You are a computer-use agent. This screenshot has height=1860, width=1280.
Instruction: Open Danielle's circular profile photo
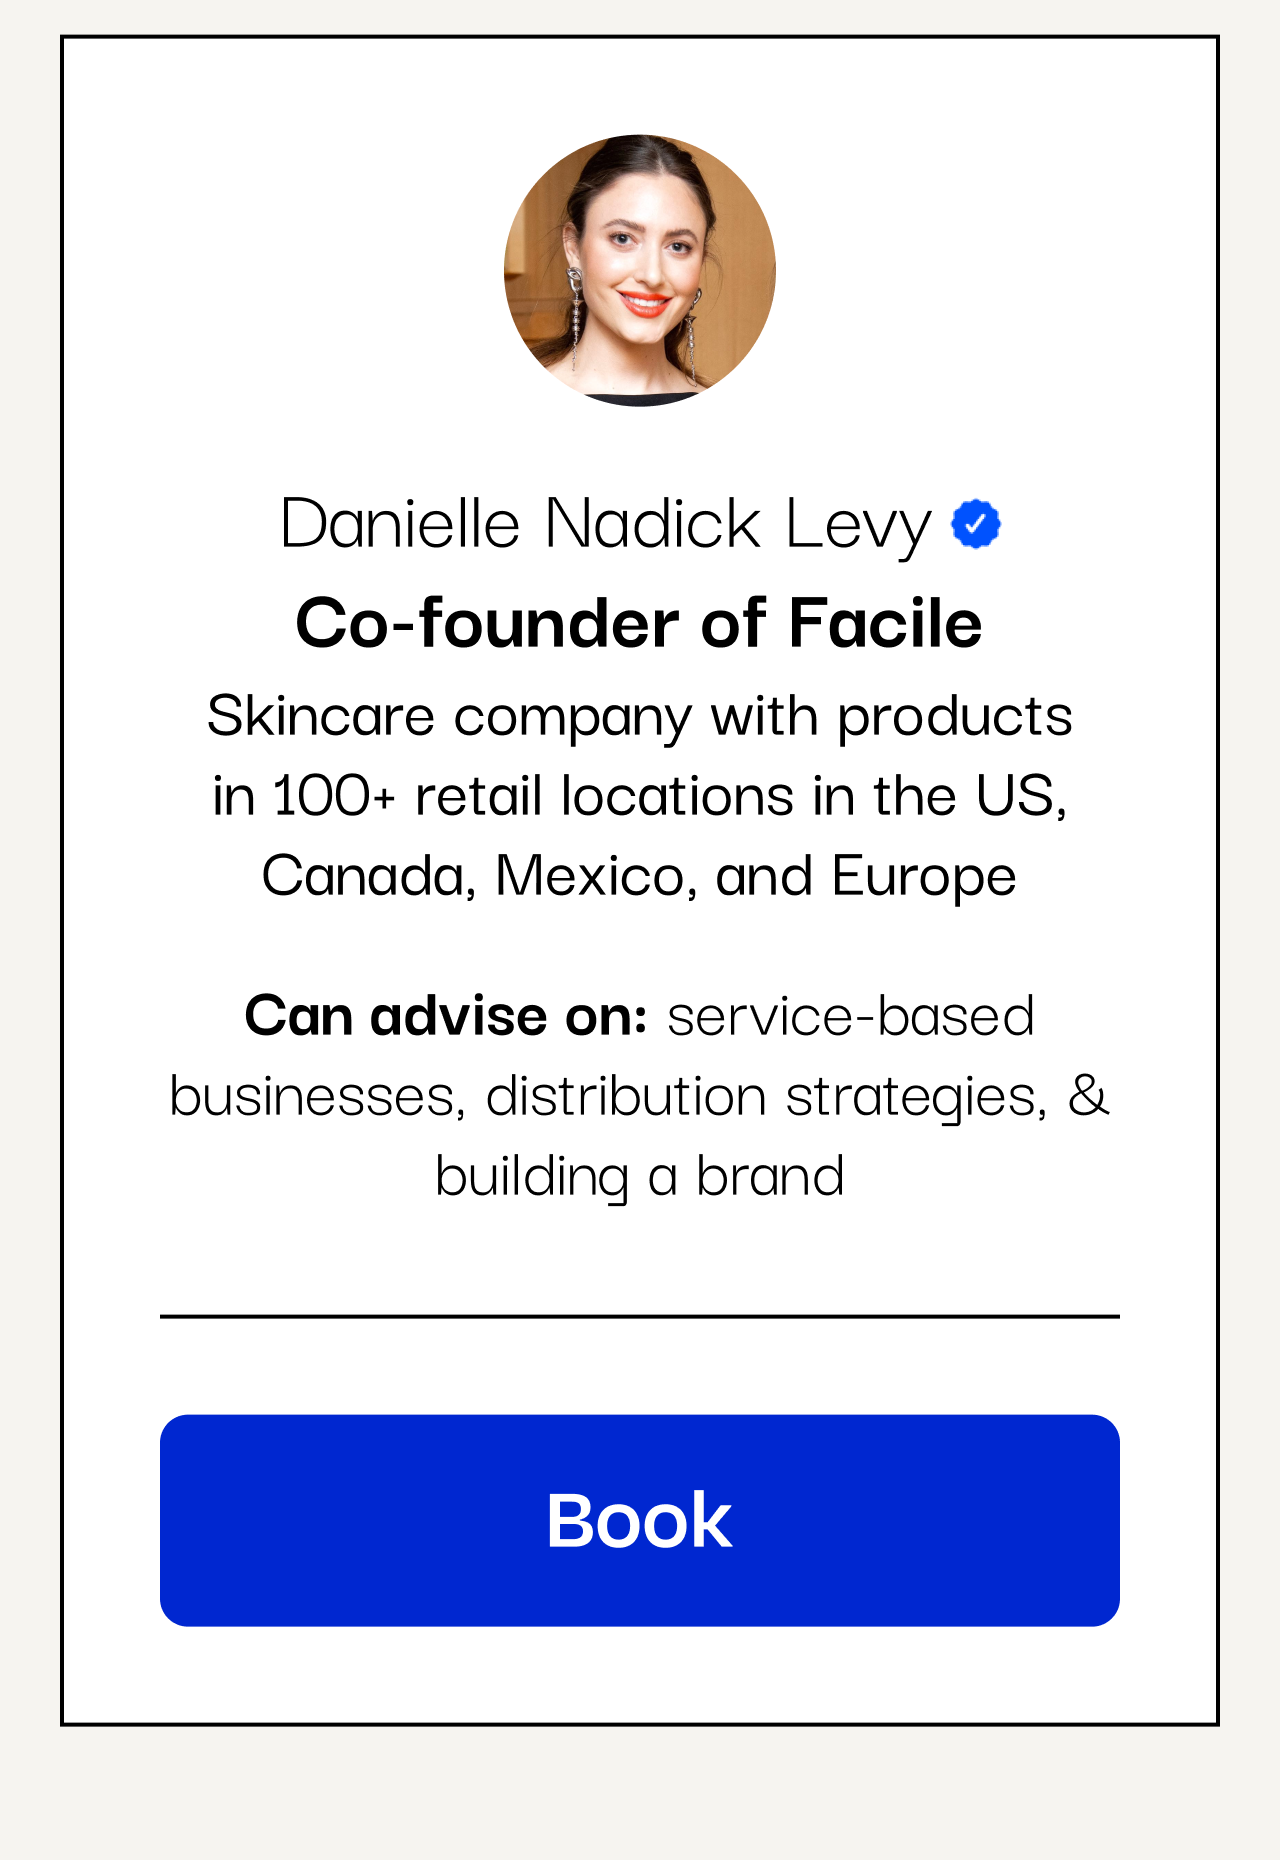[640, 270]
